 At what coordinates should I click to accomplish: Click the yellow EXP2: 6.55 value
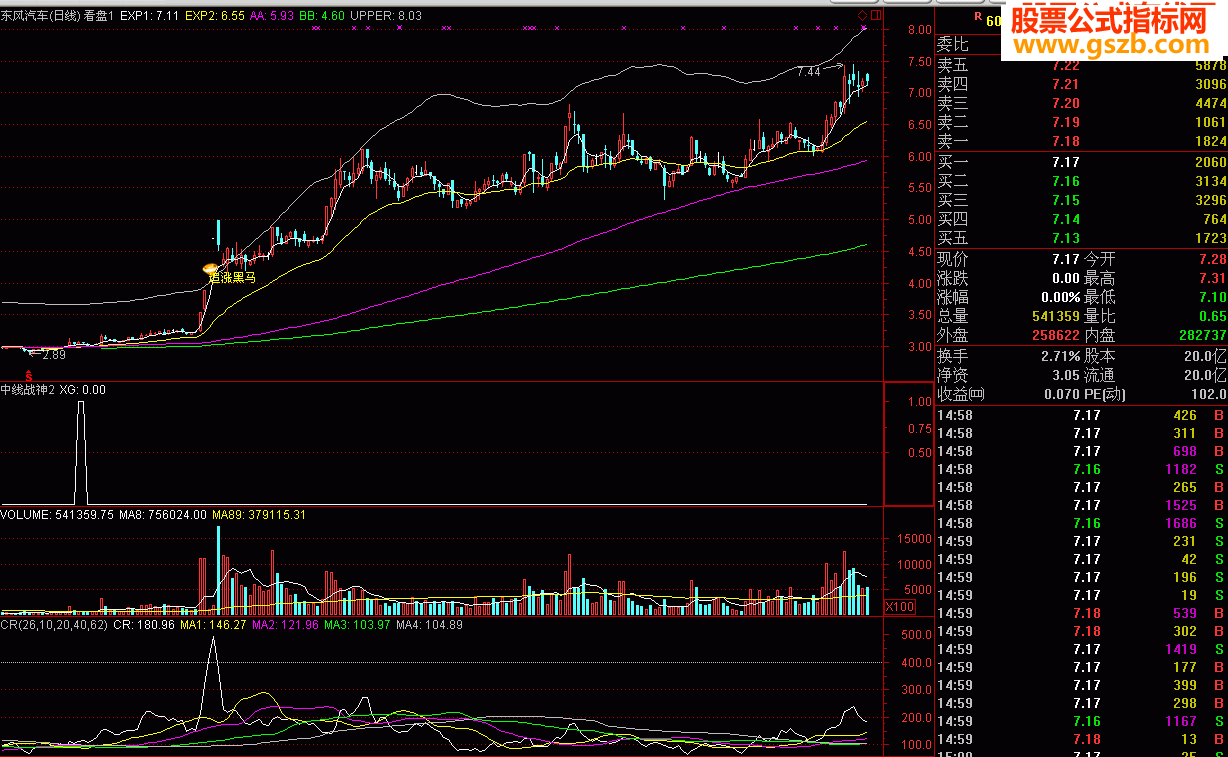tap(215, 16)
